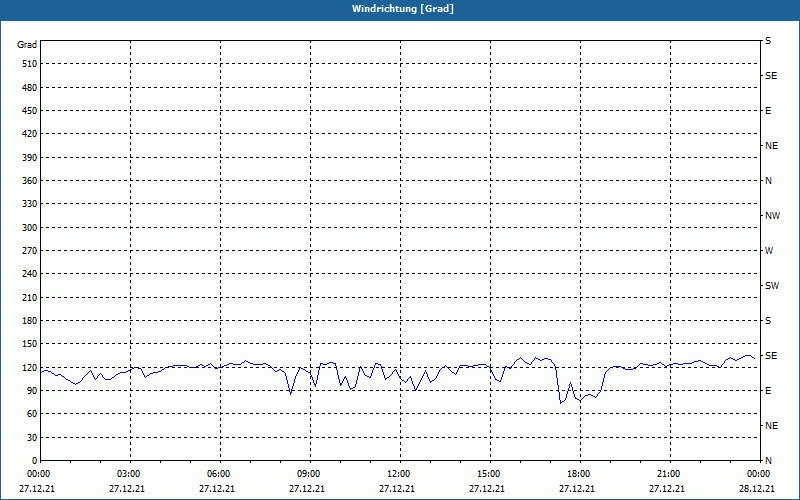
Task: Click the NW compass label
Action: [772, 216]
